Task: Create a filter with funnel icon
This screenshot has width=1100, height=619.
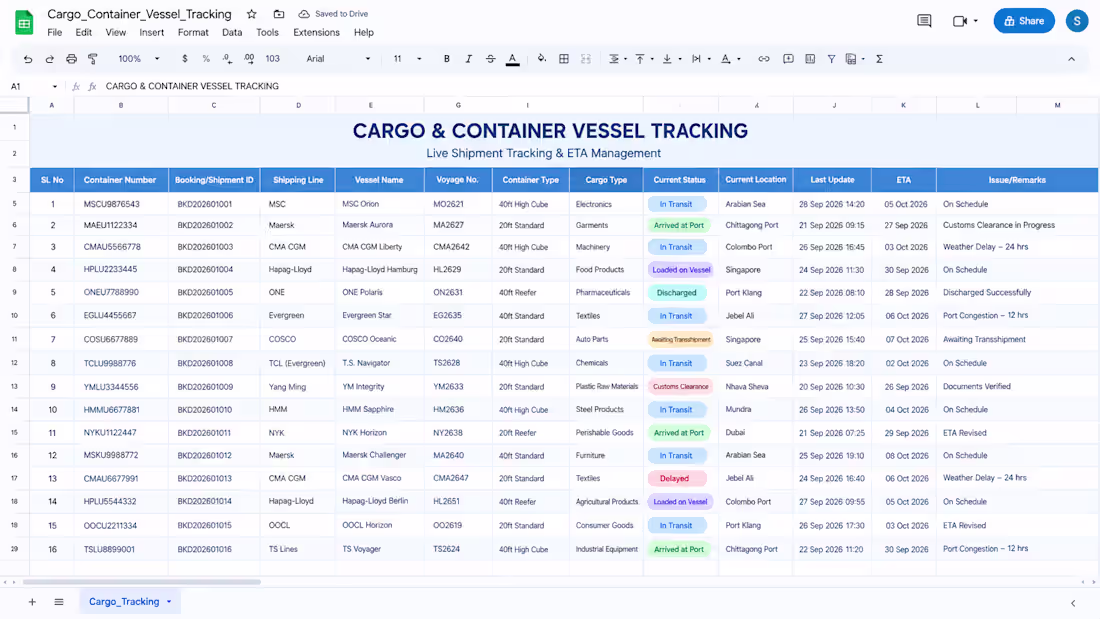Action: point(831,59)
